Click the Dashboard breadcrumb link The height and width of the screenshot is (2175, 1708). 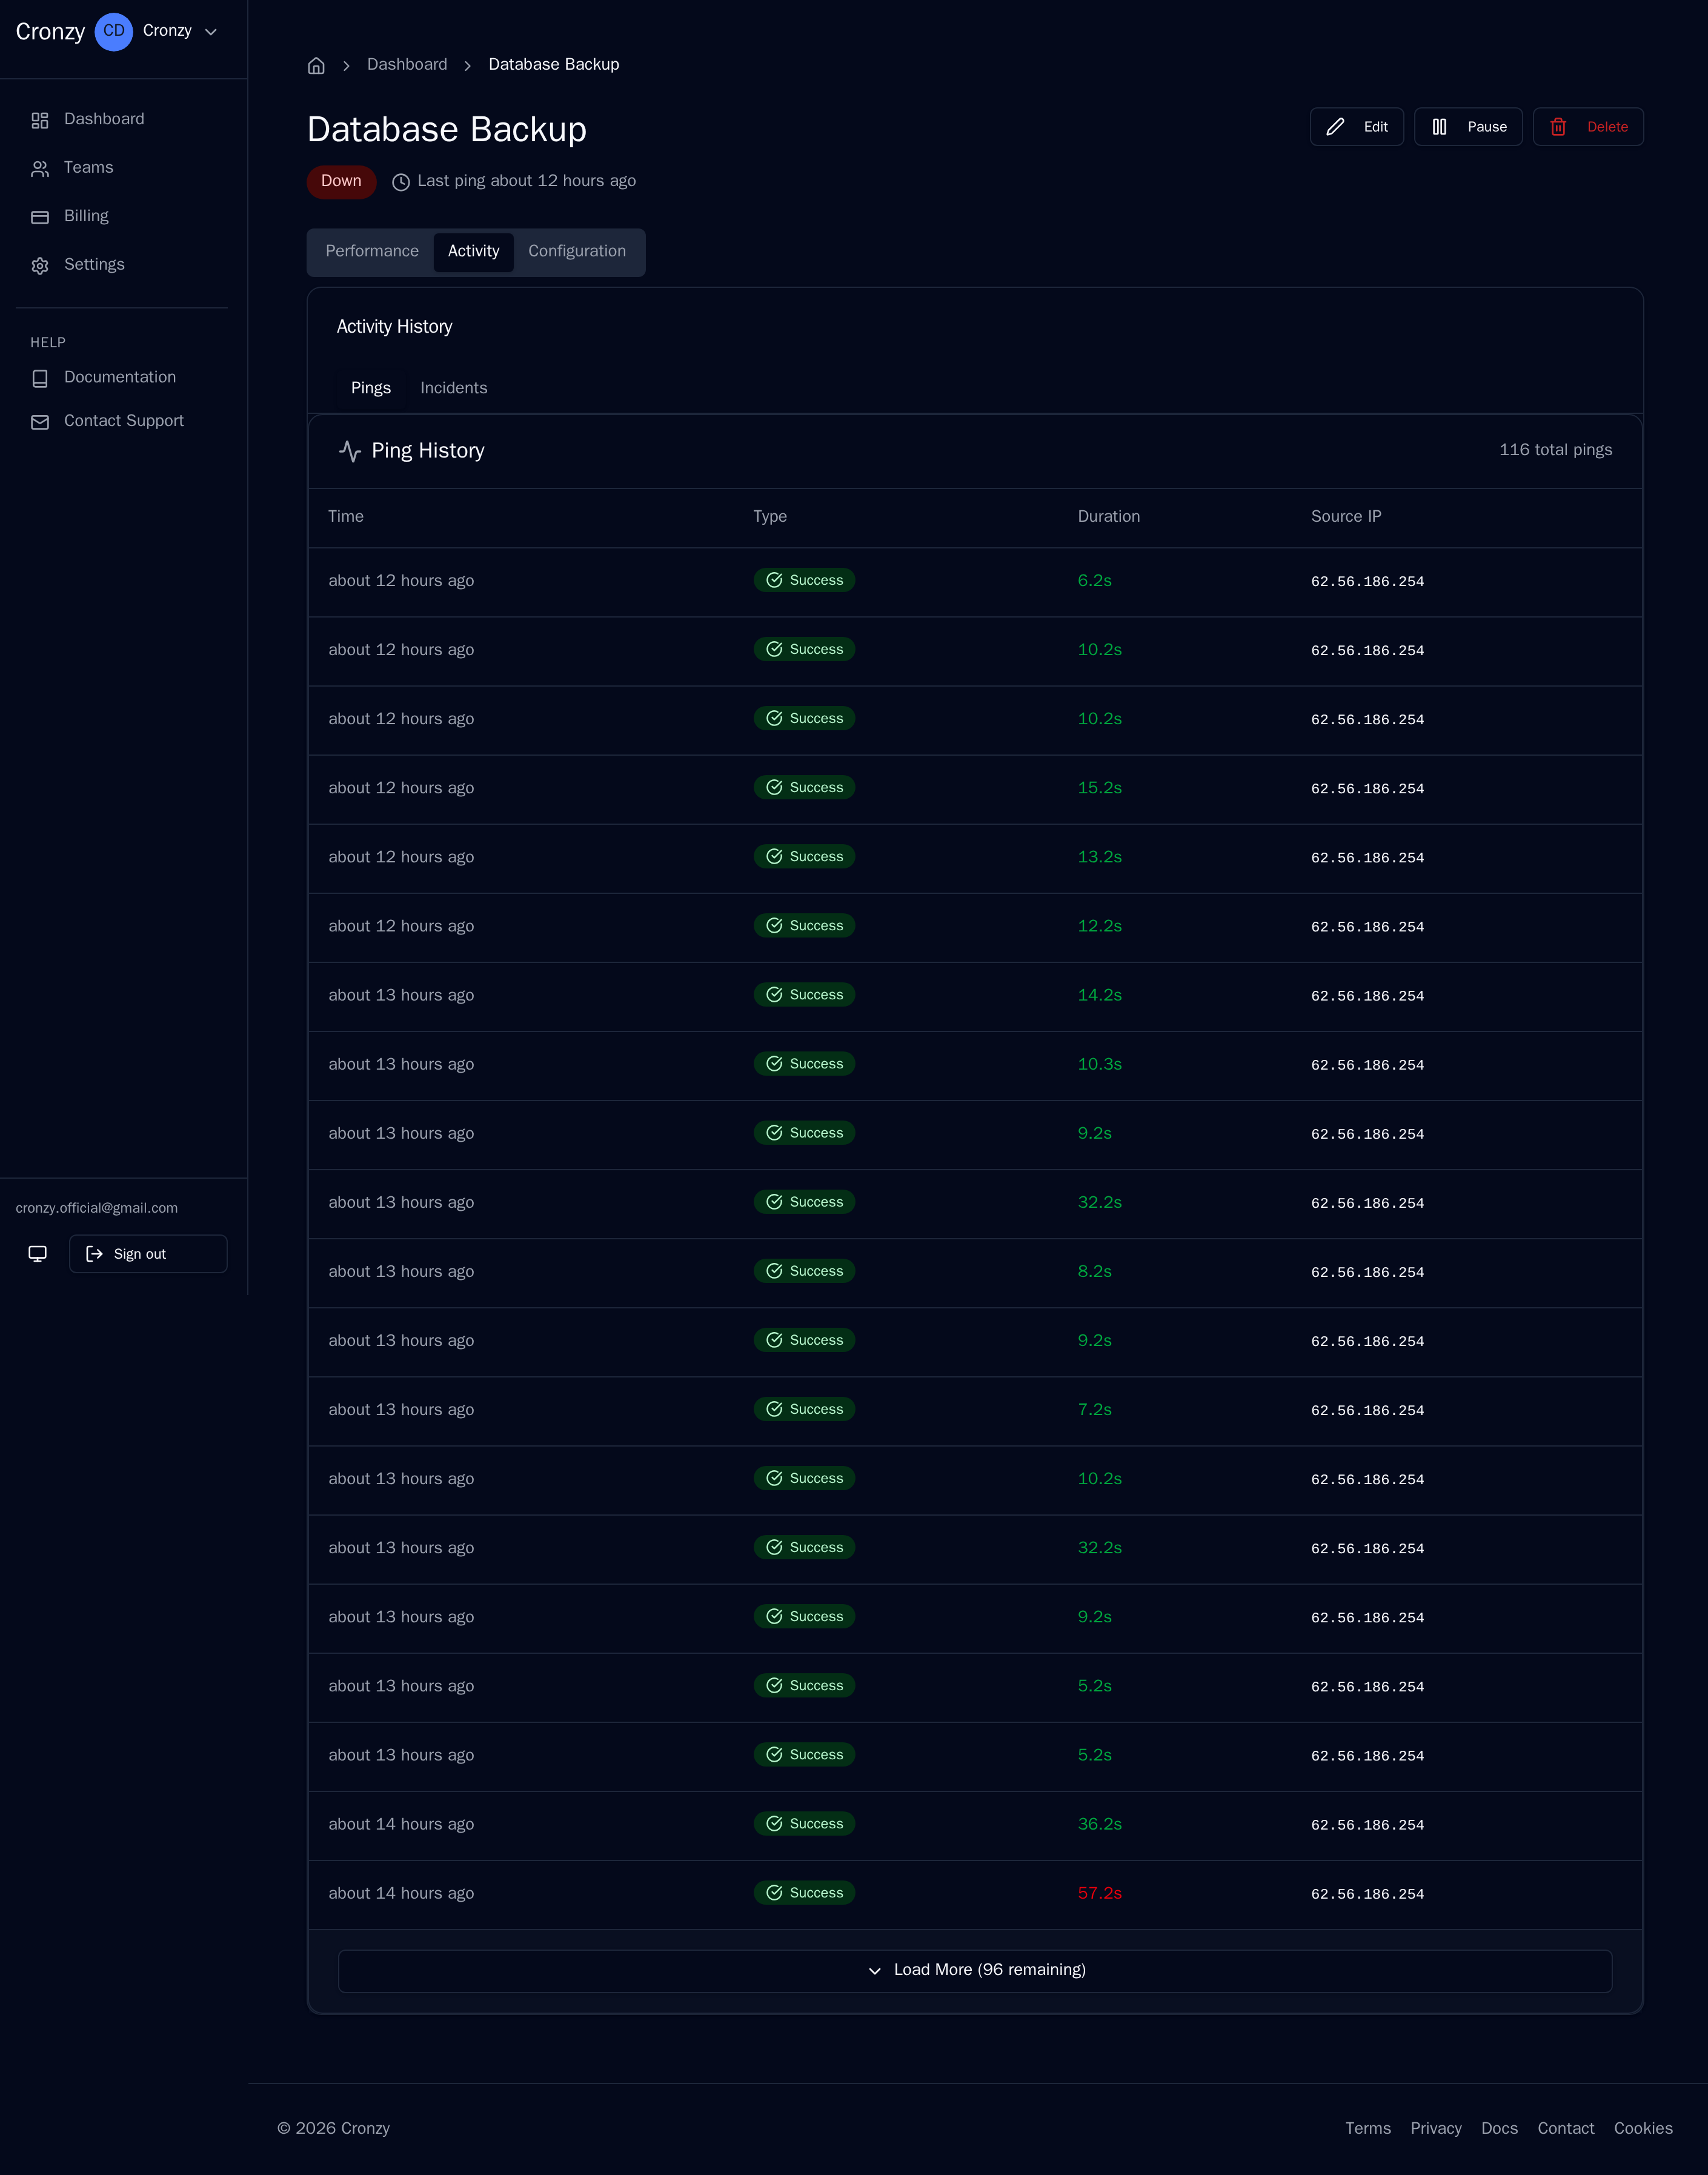click(x=406, y=64)
